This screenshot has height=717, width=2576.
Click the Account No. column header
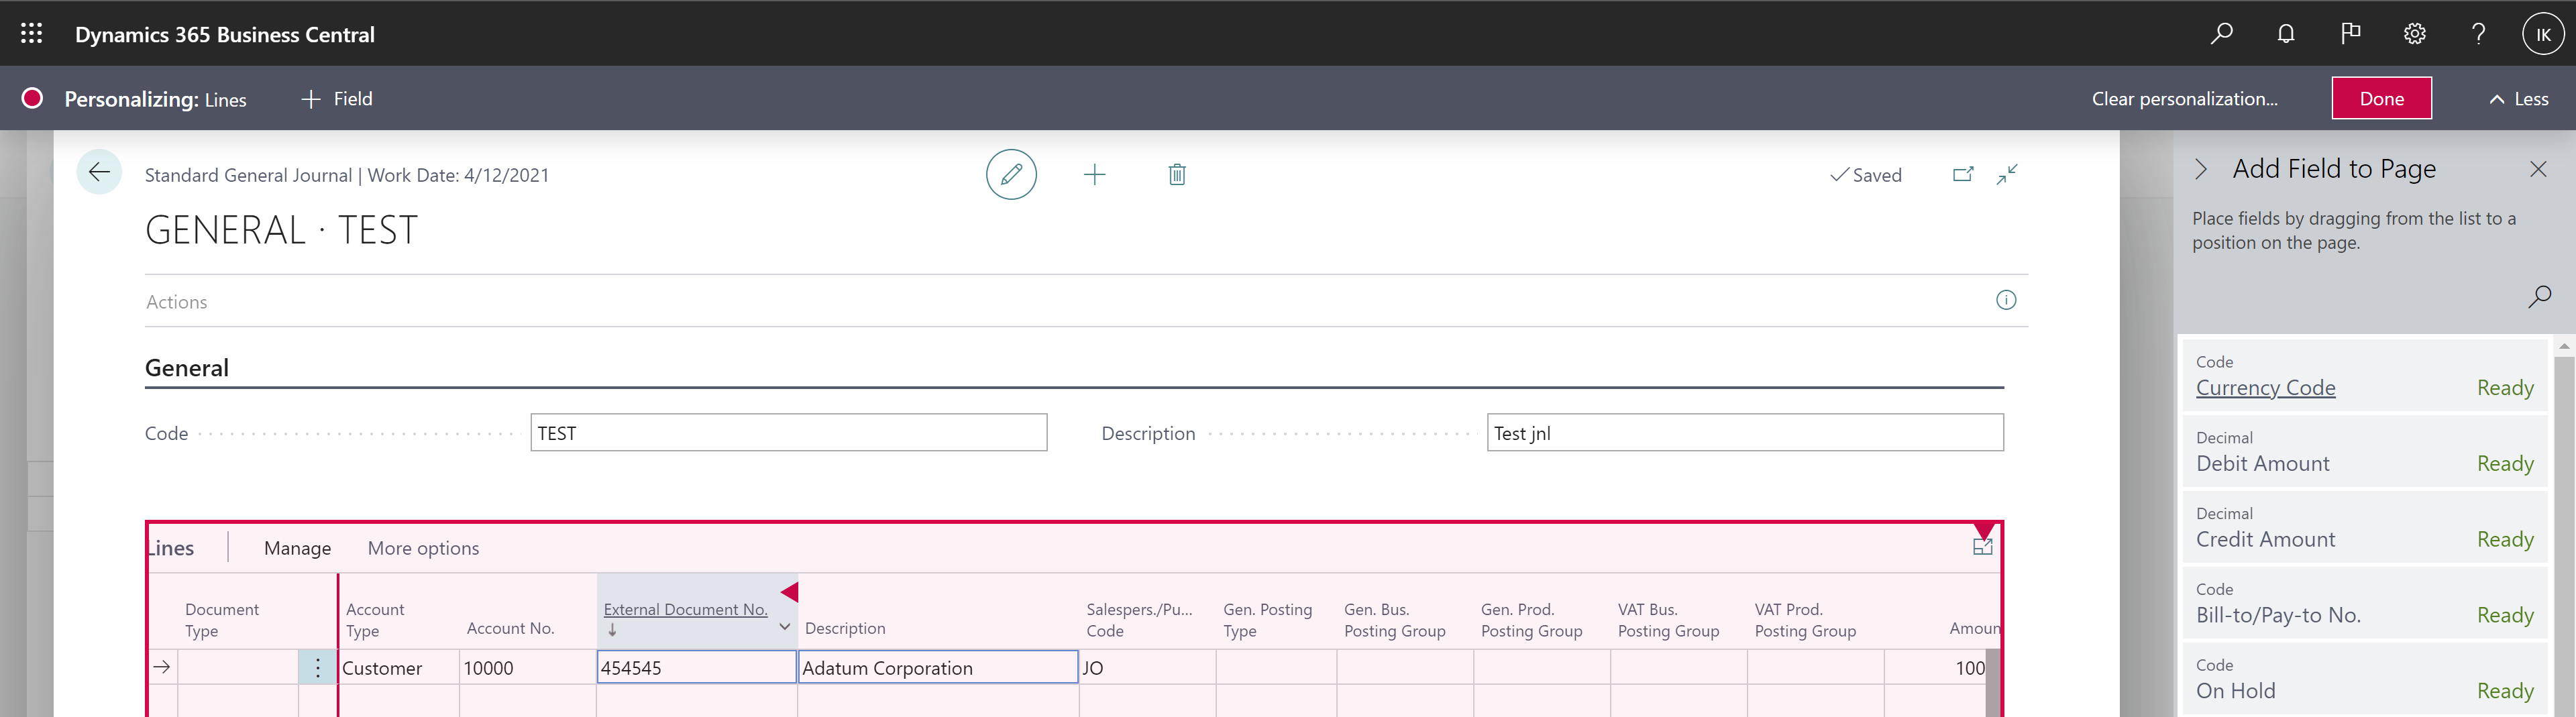tap(510, 628)
